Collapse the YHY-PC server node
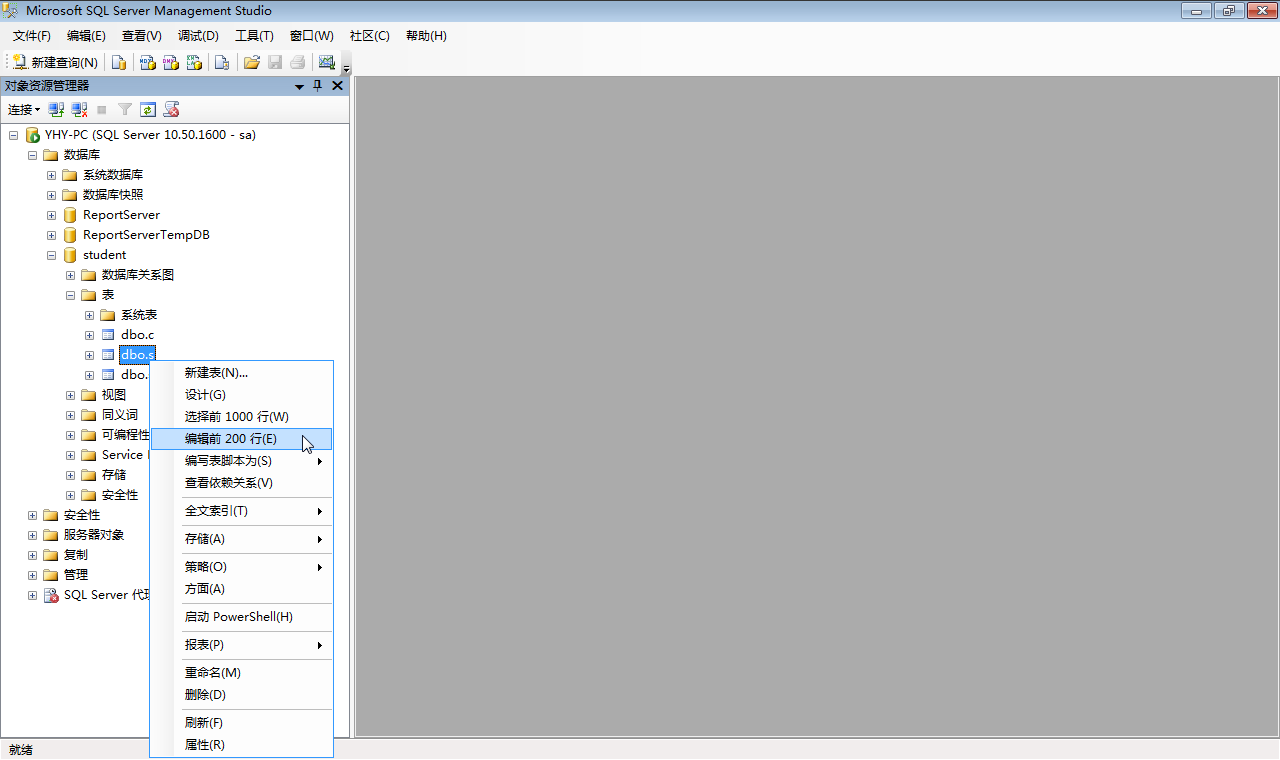 tap(13, 135)
